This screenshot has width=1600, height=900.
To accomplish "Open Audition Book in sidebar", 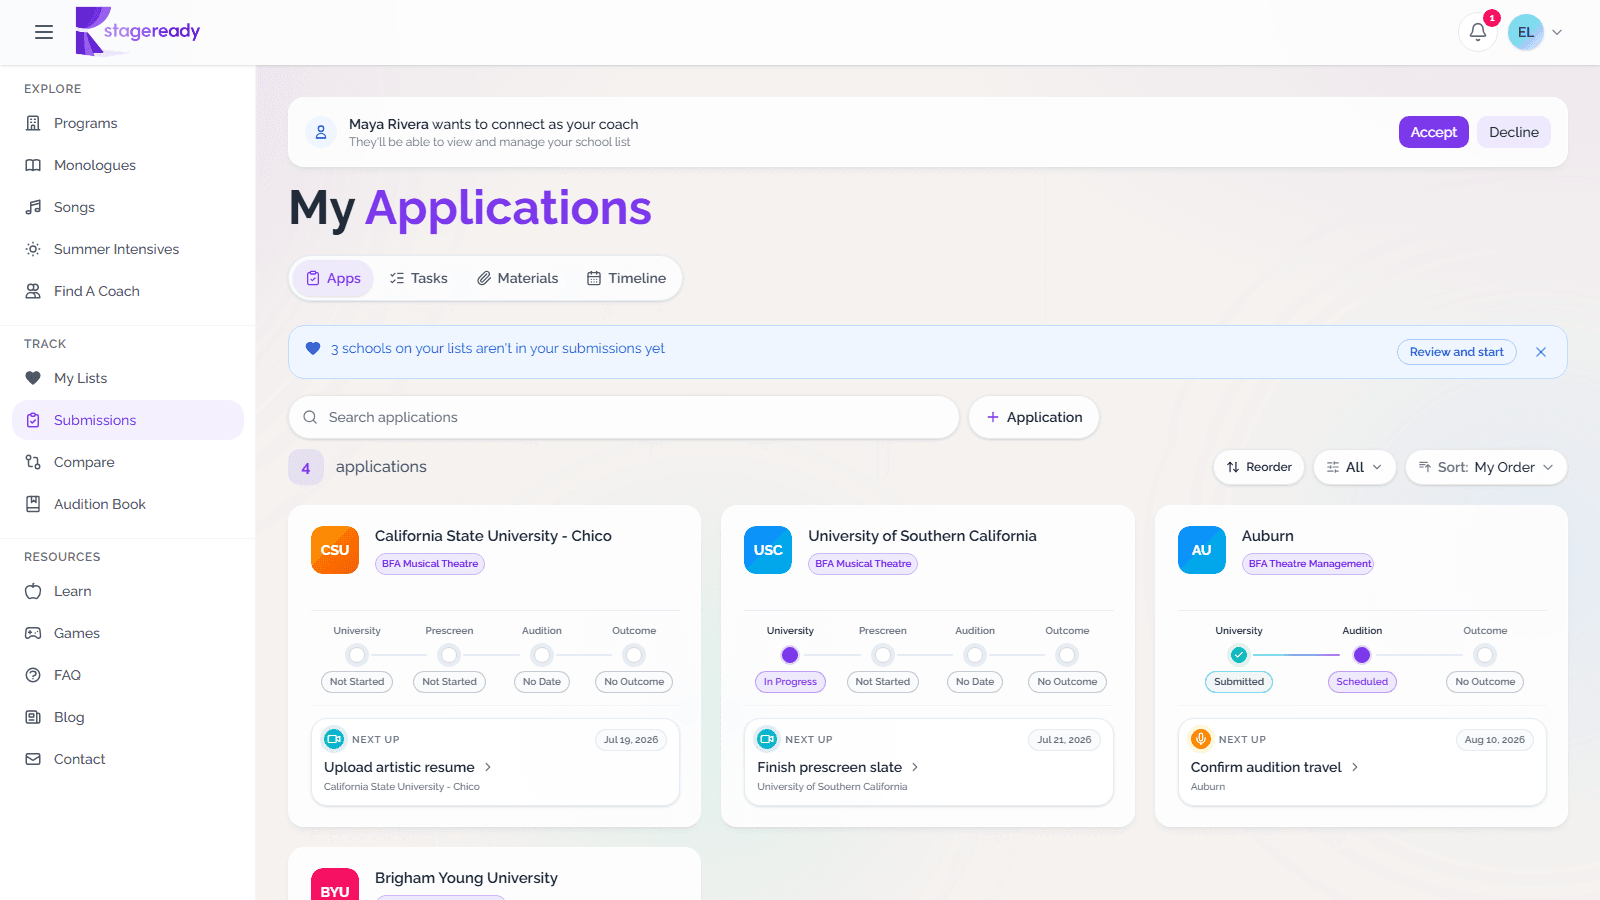I will [128, 504].
